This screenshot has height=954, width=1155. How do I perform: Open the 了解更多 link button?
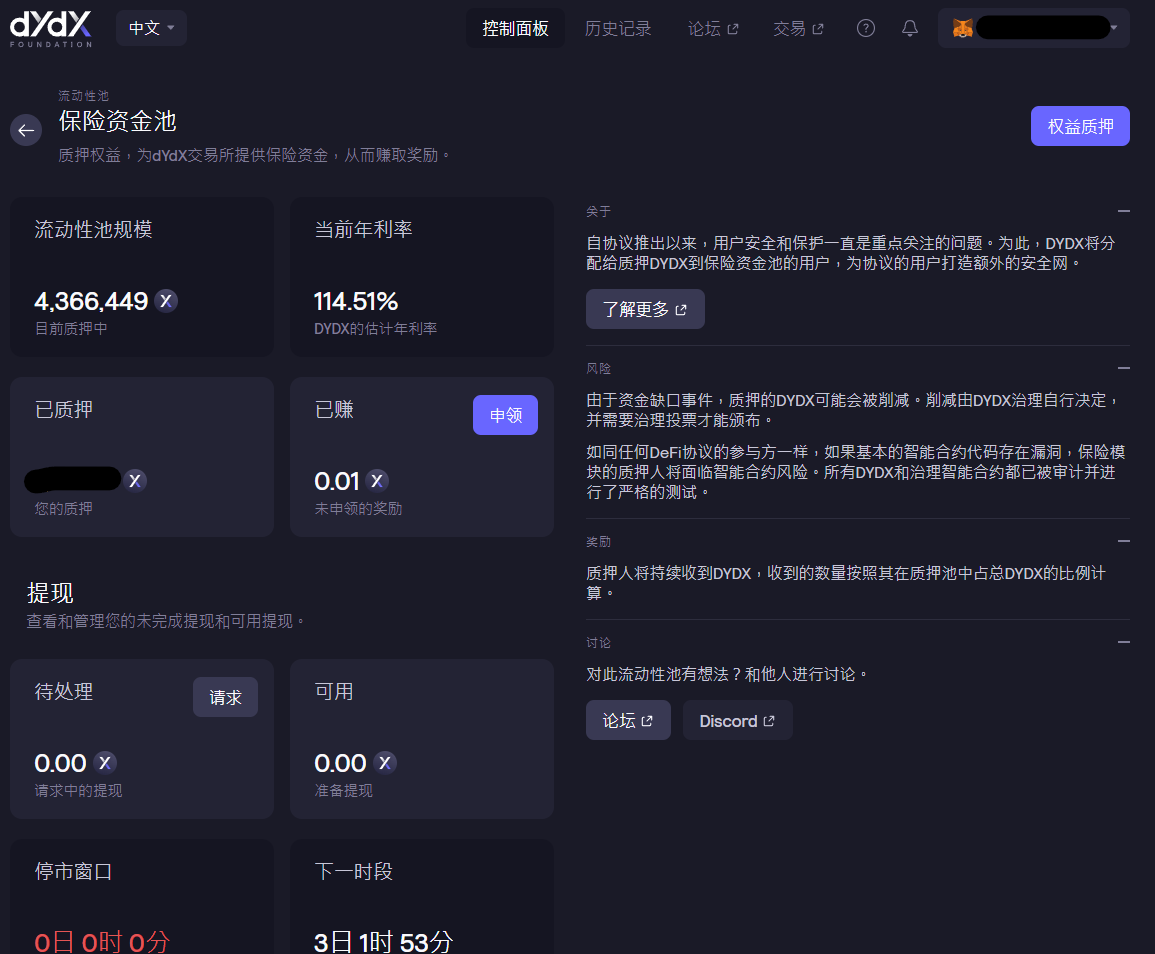tap(645, 309)
